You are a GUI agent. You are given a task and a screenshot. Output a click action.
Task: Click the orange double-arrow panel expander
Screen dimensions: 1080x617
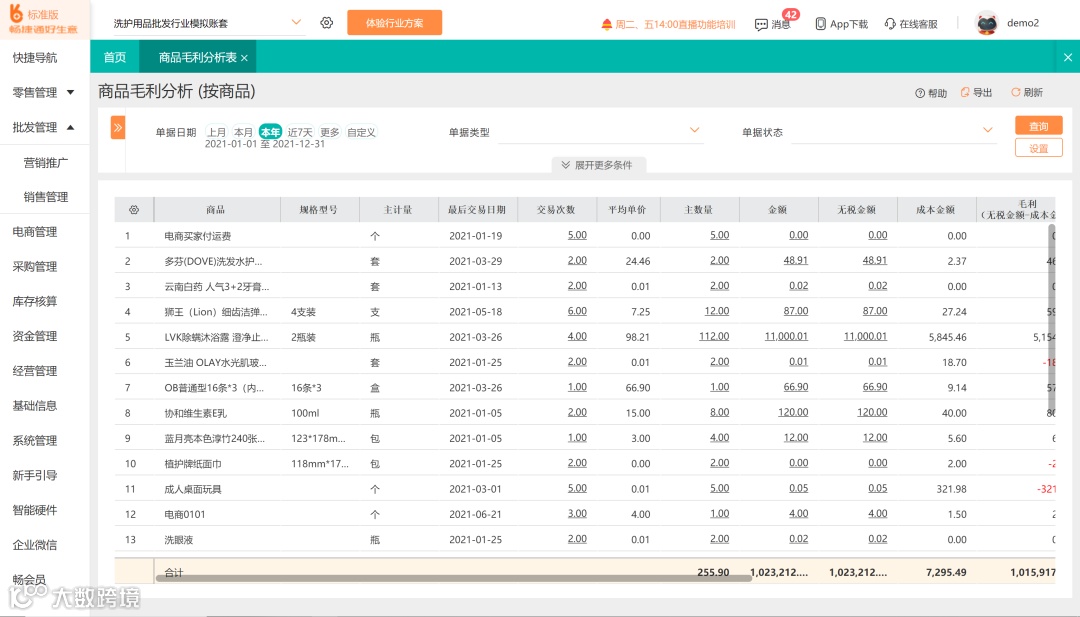tap(118, 127)
